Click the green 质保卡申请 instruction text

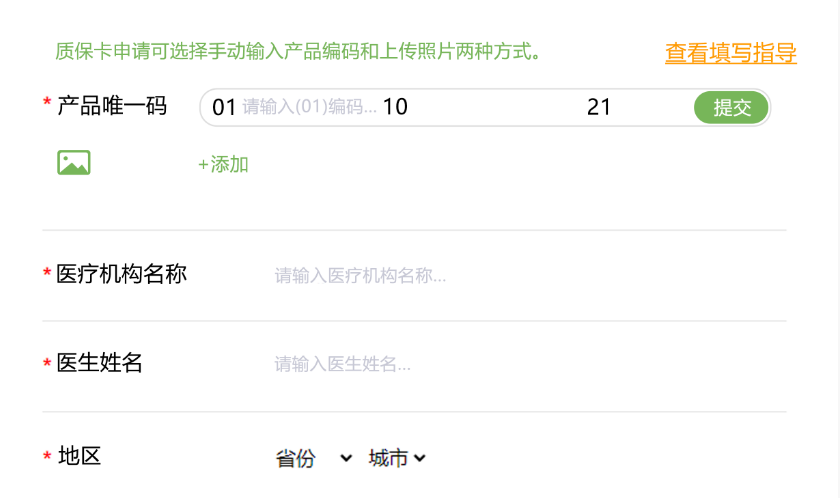coord(298,51)
